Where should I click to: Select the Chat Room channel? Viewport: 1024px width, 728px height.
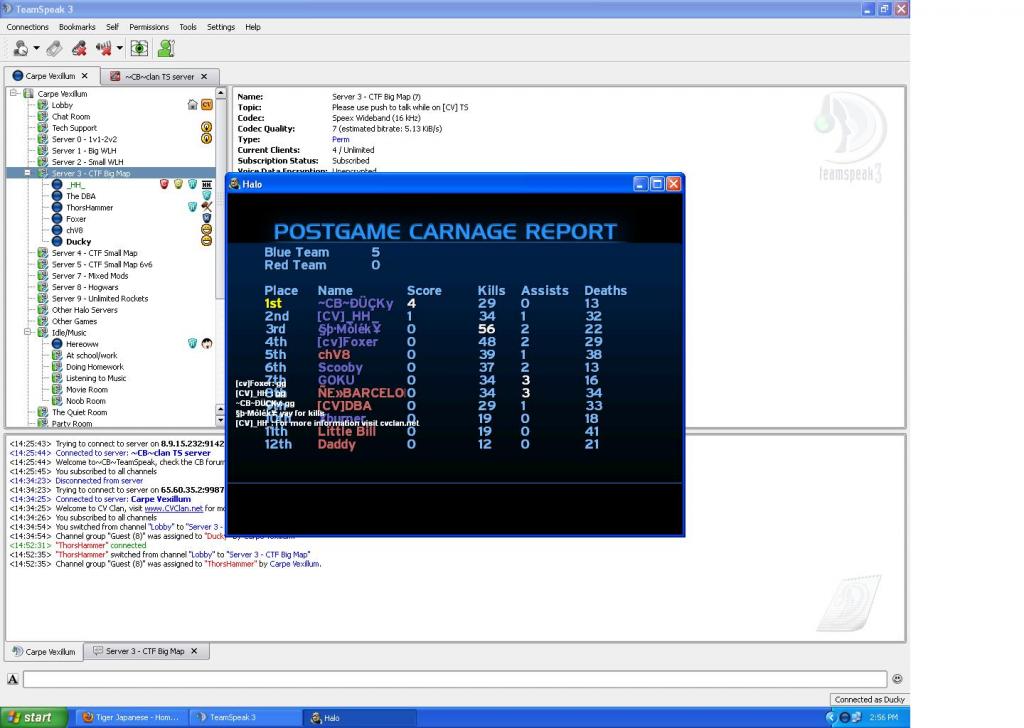click(x=71, y=116)
